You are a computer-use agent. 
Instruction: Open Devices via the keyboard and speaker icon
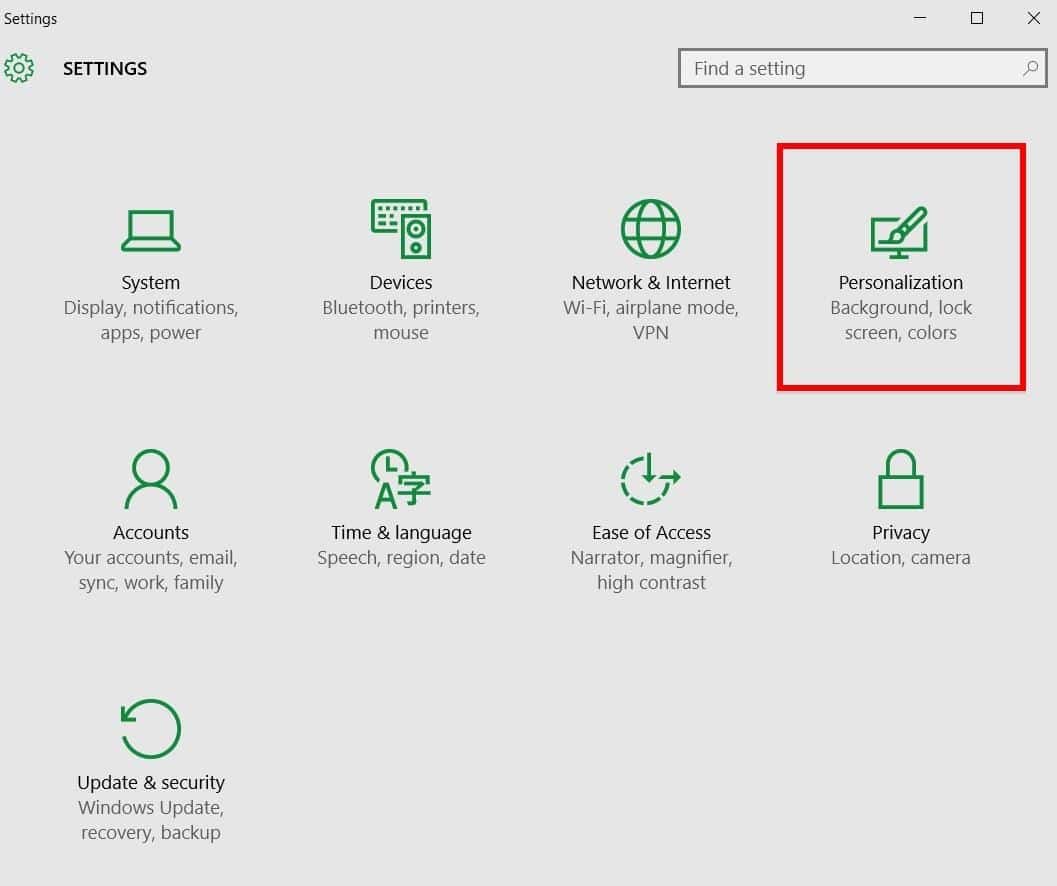click(400, 229)
